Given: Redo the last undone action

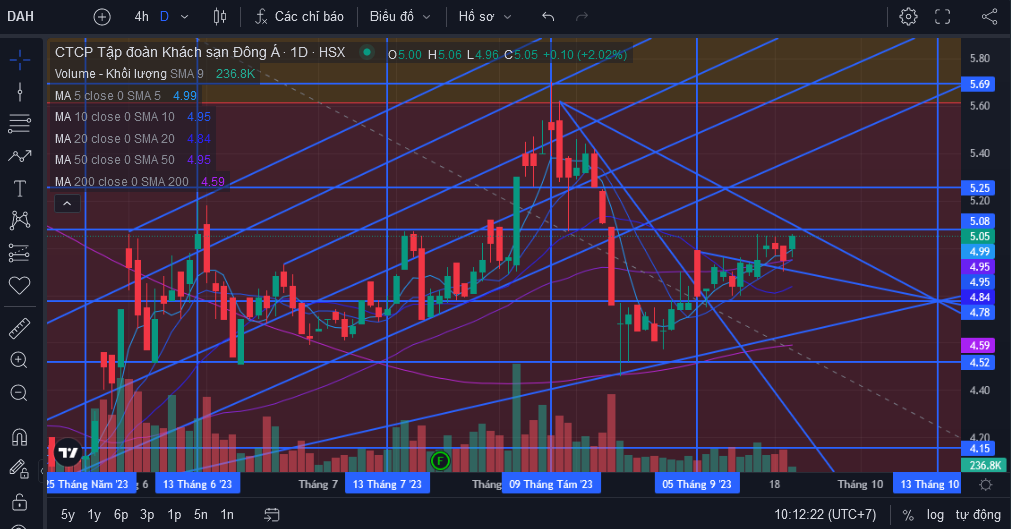Looking at the screenshot, I should [x=582, y=17].
